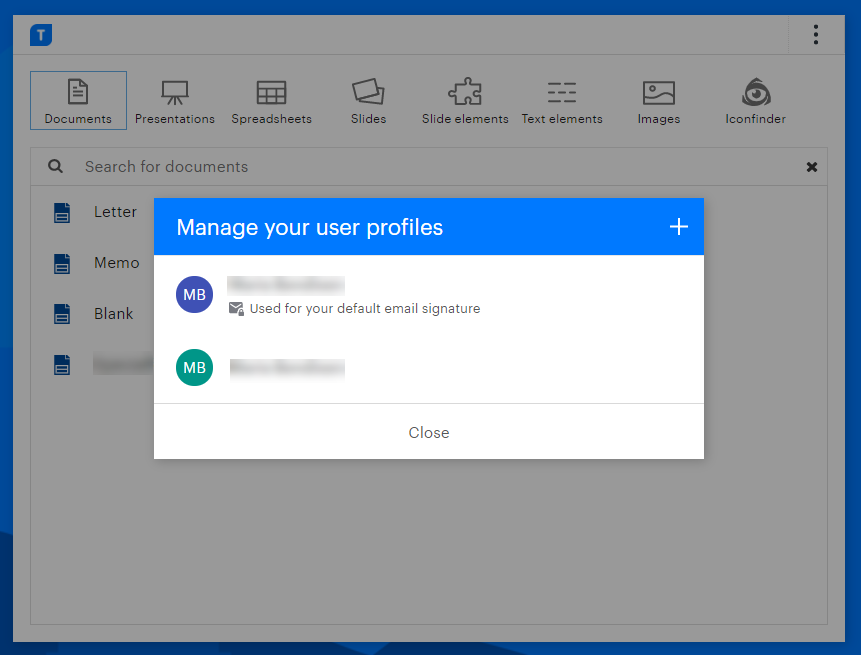Select the blue MB profile avatar
This screenshot has height=655, width=861.
point(194,294)
